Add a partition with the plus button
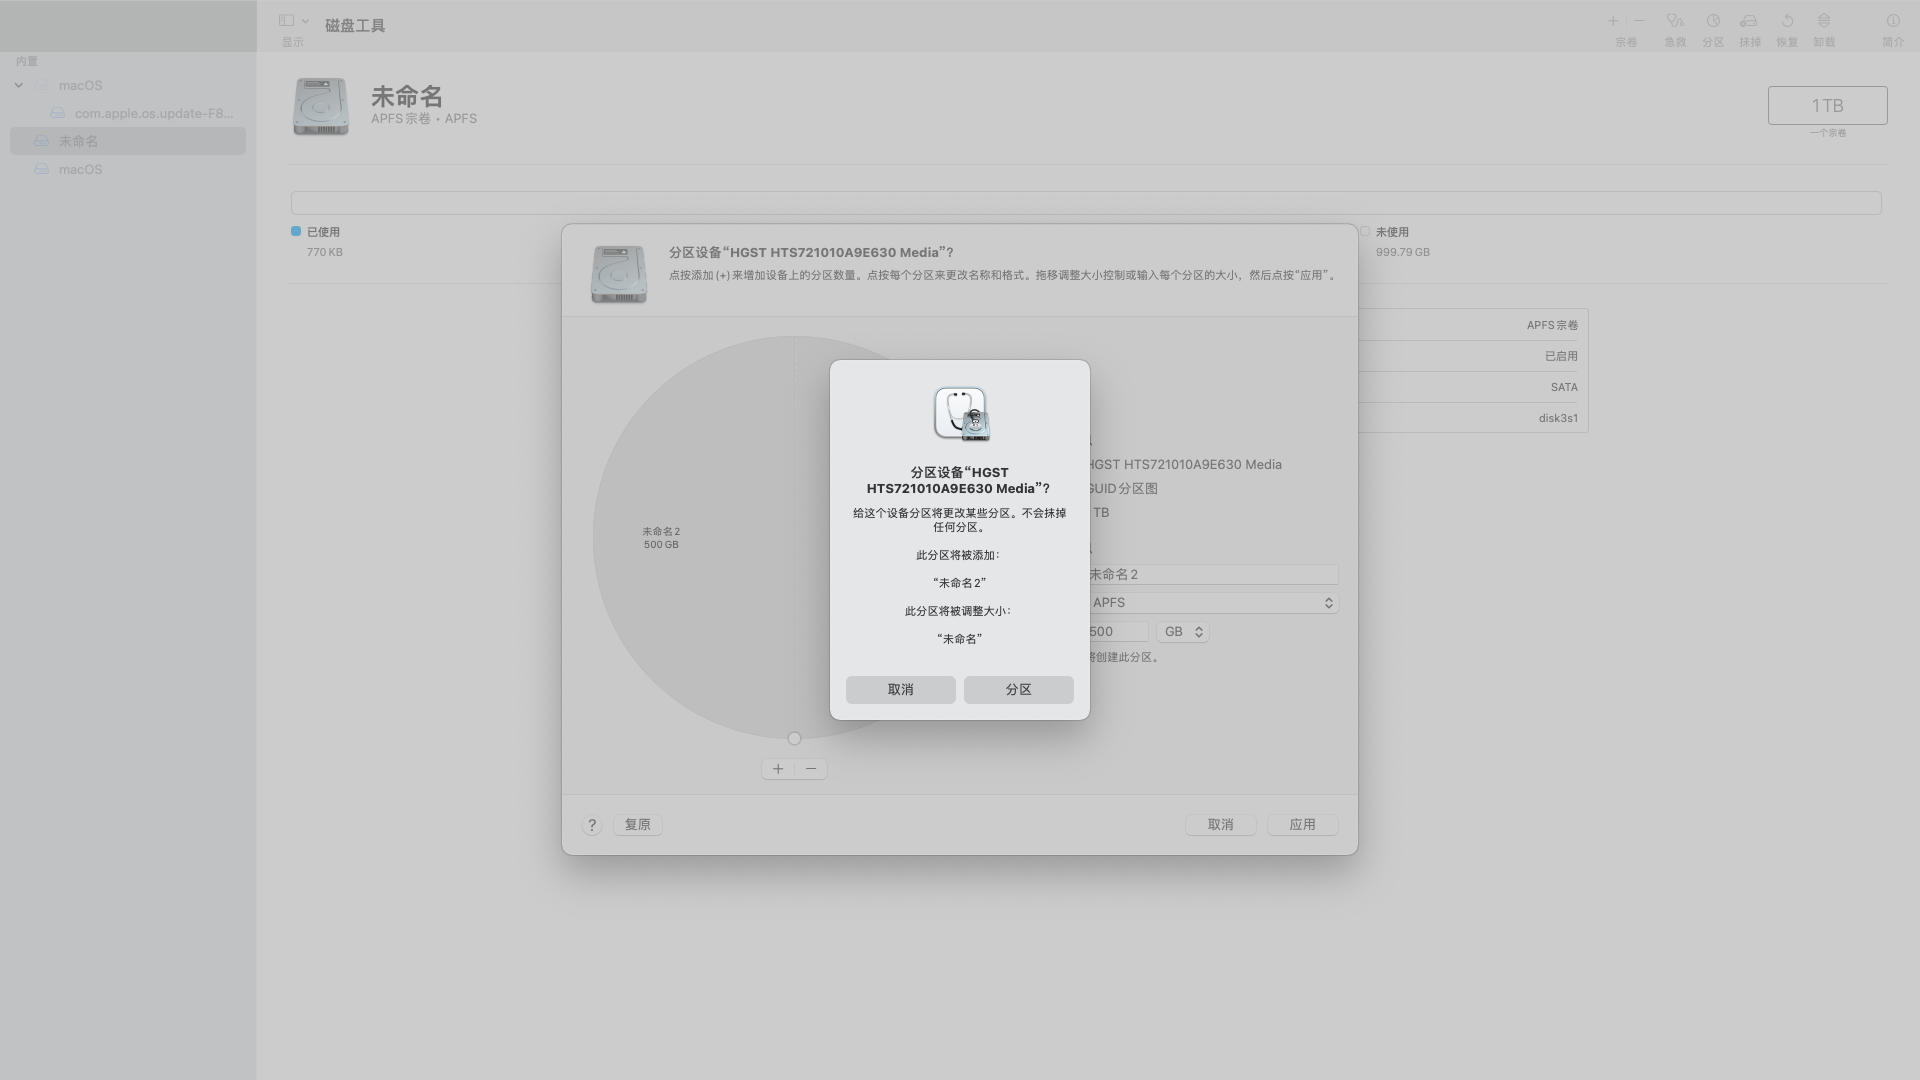Viewport: 1920px width, 1080px height. [x=778, y=769]
